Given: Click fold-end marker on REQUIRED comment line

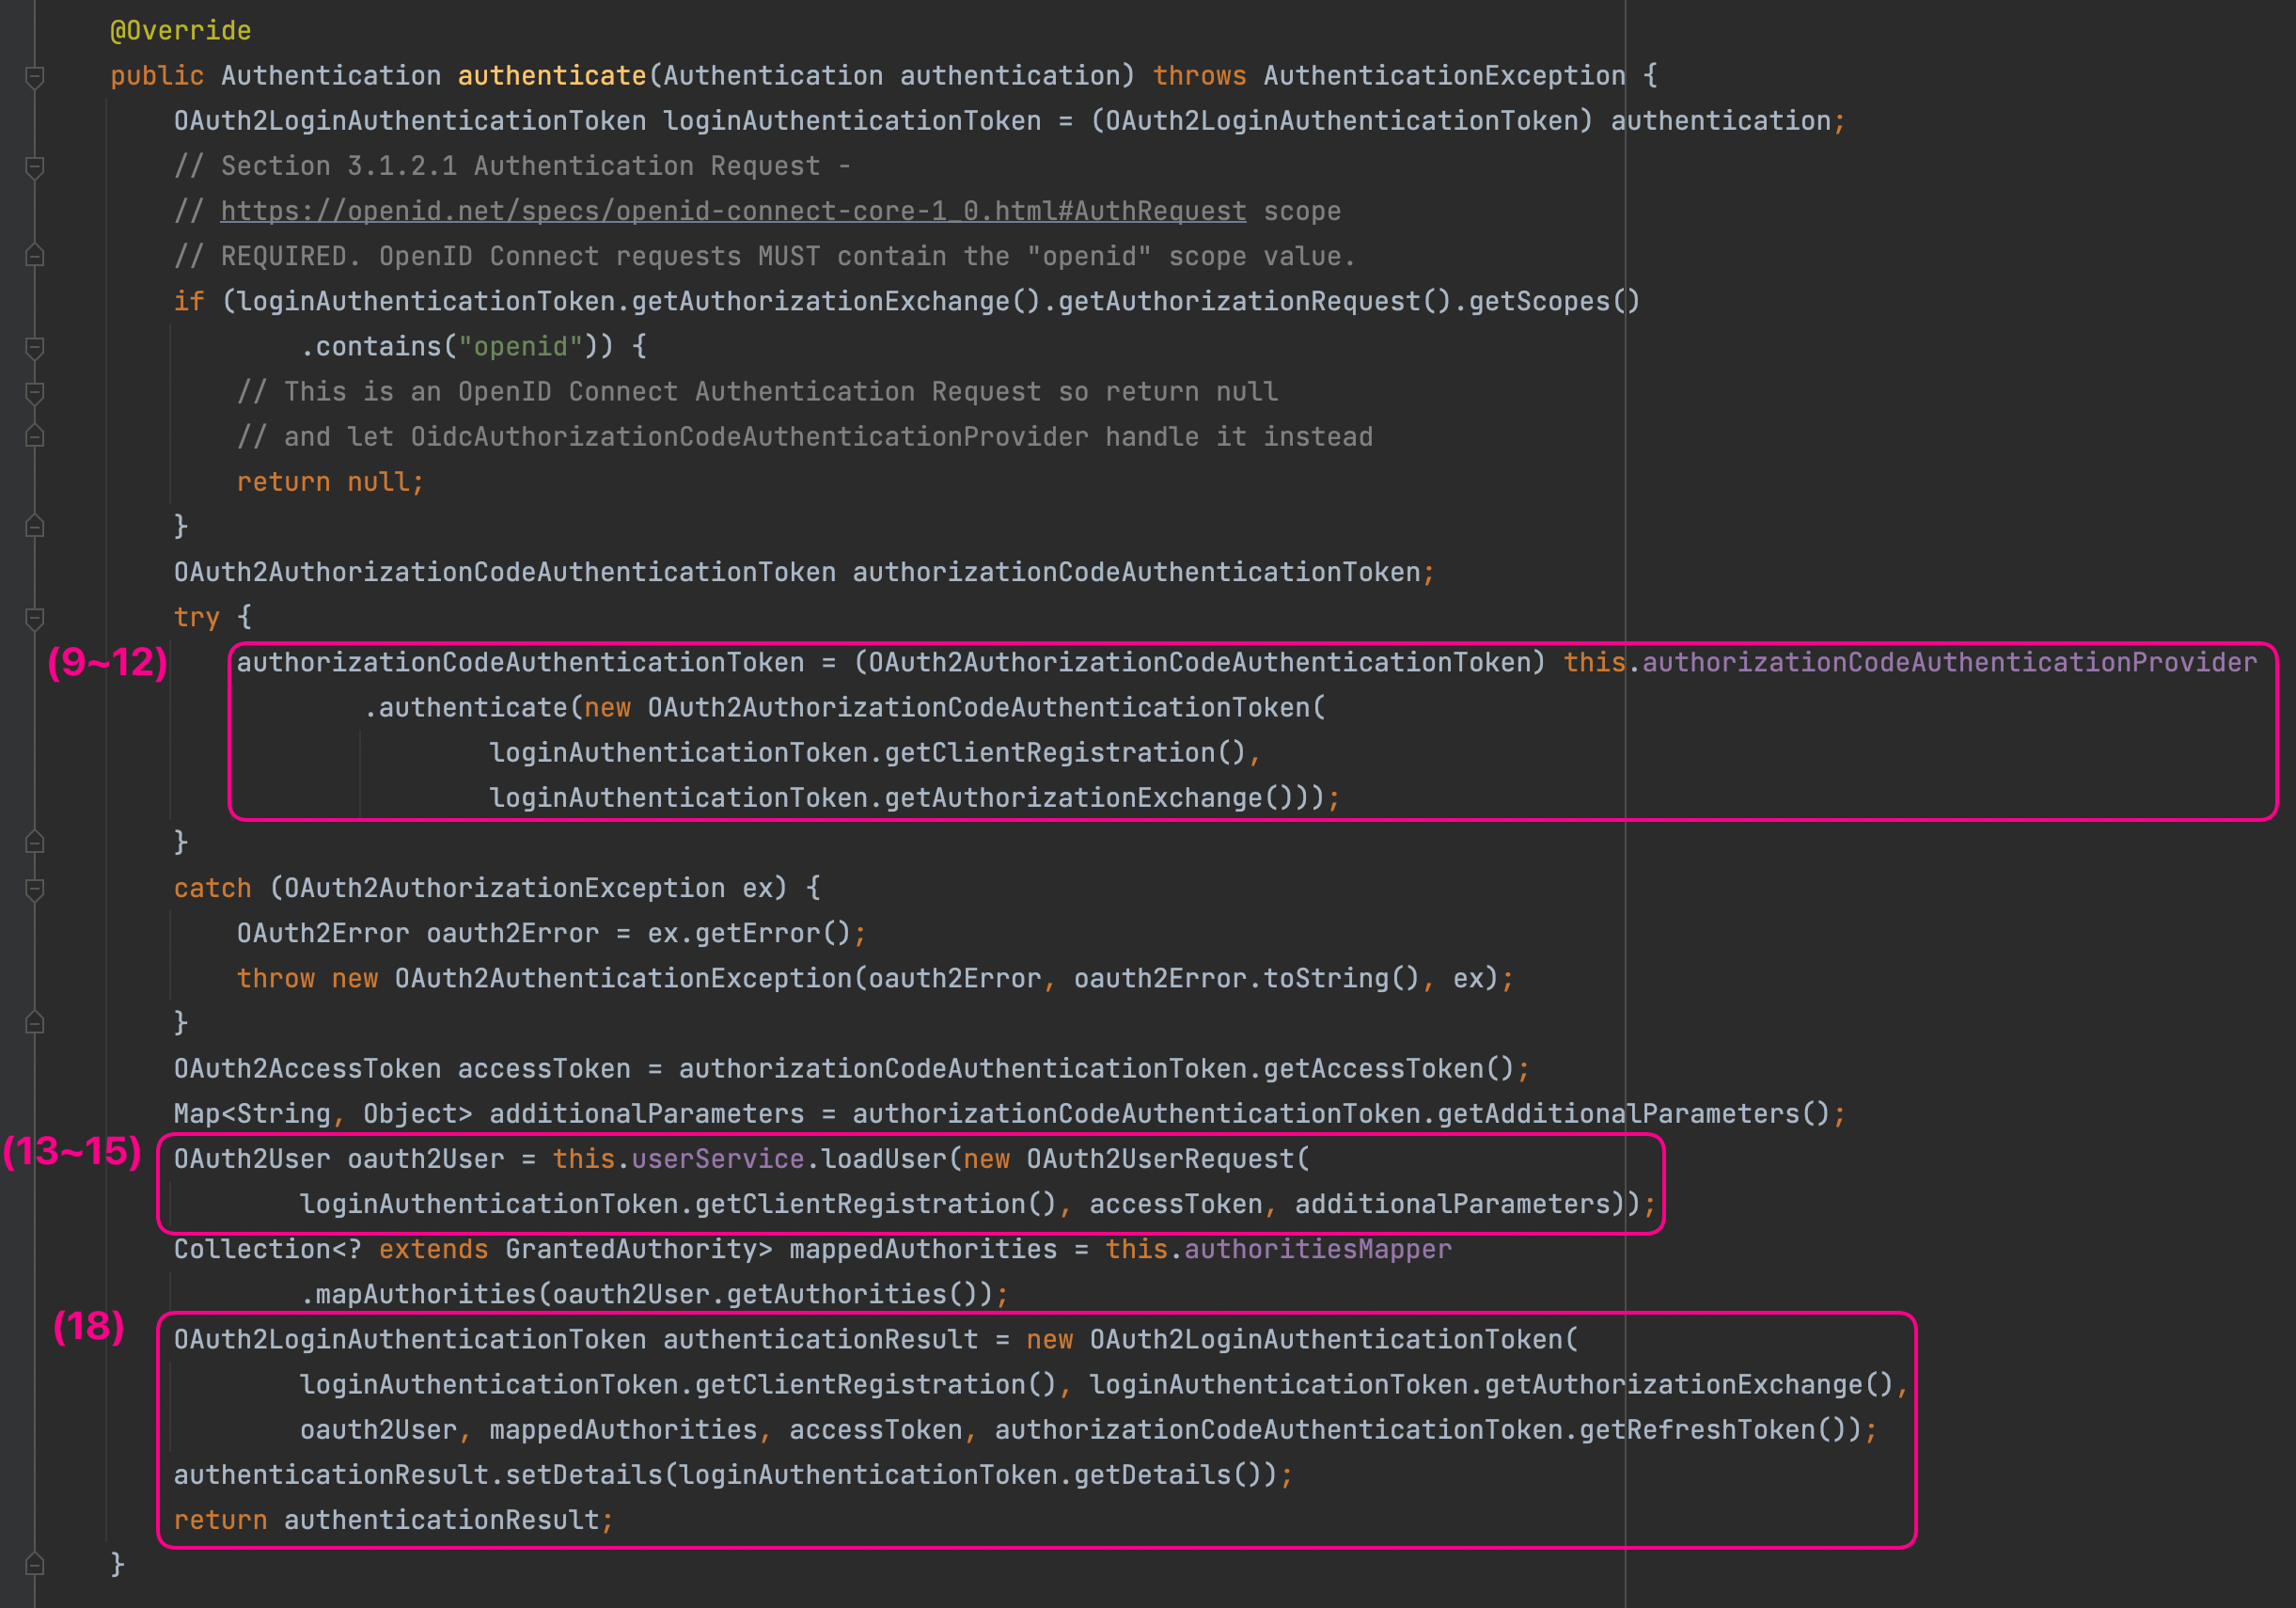Looking at the screenshot, I should pyautogui.click(x=35, y=257).
